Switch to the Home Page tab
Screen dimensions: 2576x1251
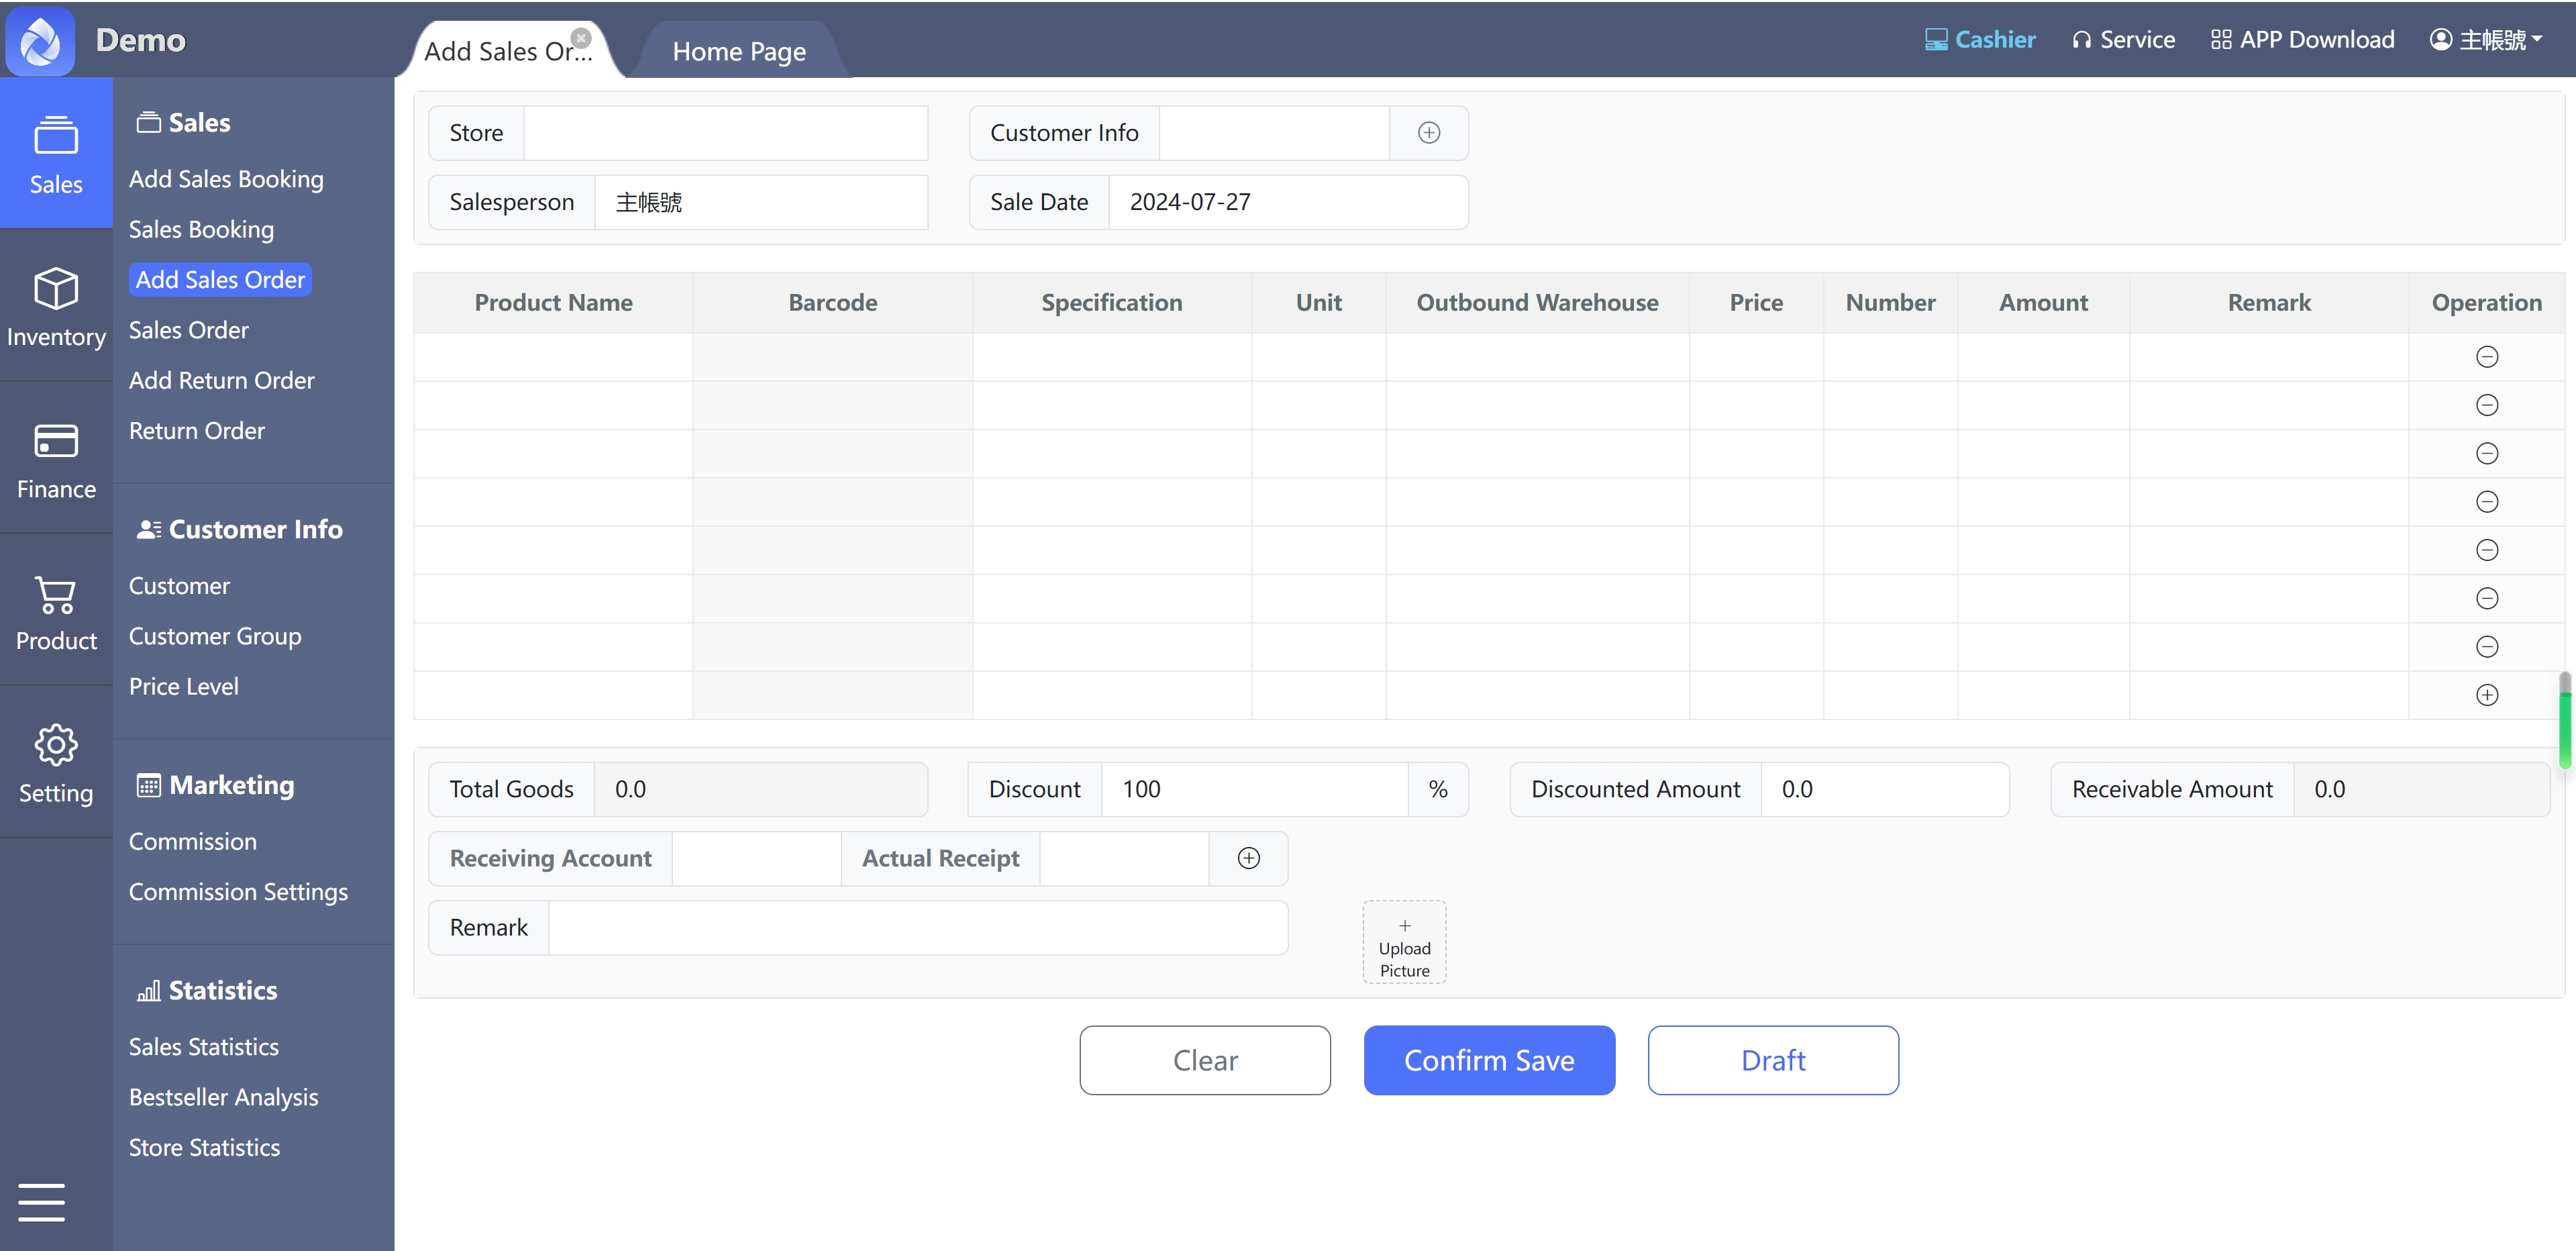(x=739, y=51)
